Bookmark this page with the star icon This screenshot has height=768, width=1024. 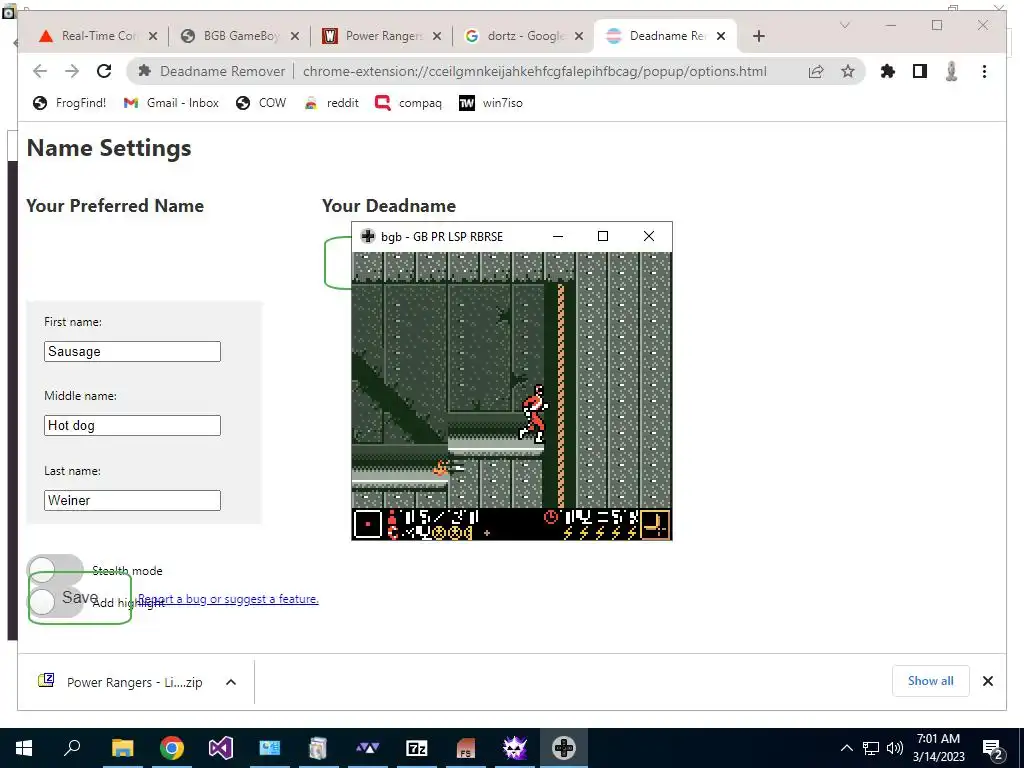point(848,71)
